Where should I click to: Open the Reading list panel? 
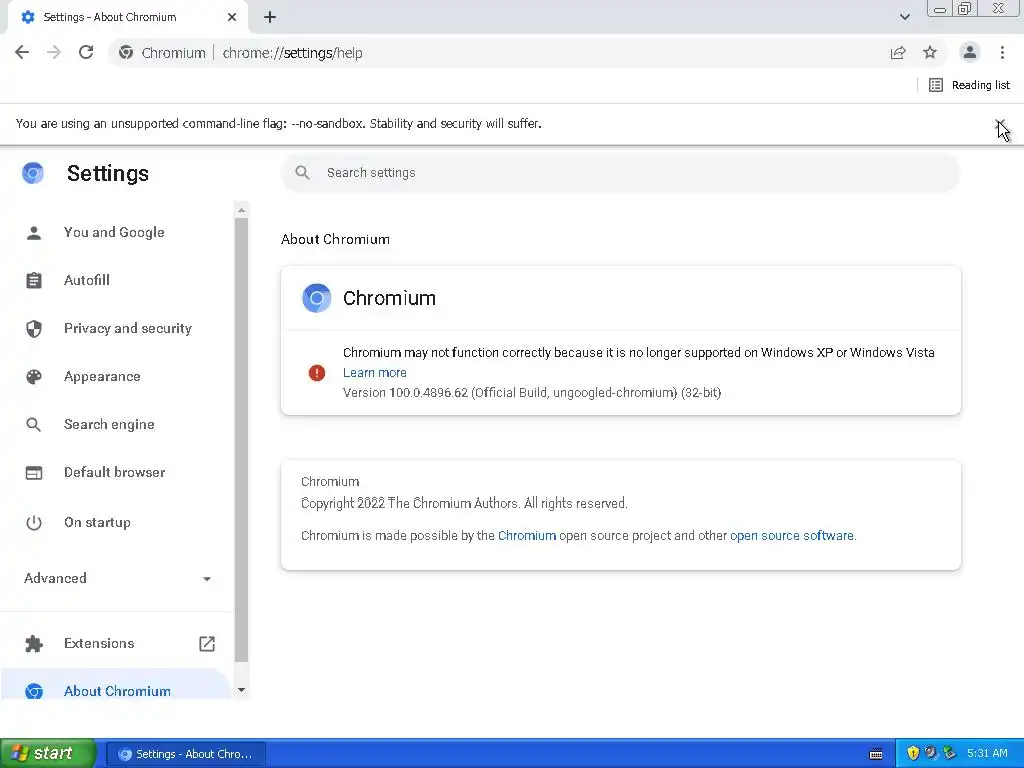coord(969,85)
